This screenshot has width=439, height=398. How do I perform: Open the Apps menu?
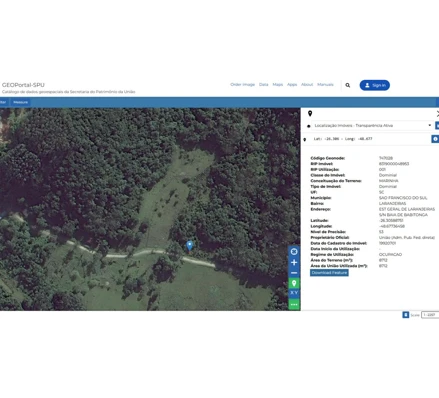tap(292, 85)
